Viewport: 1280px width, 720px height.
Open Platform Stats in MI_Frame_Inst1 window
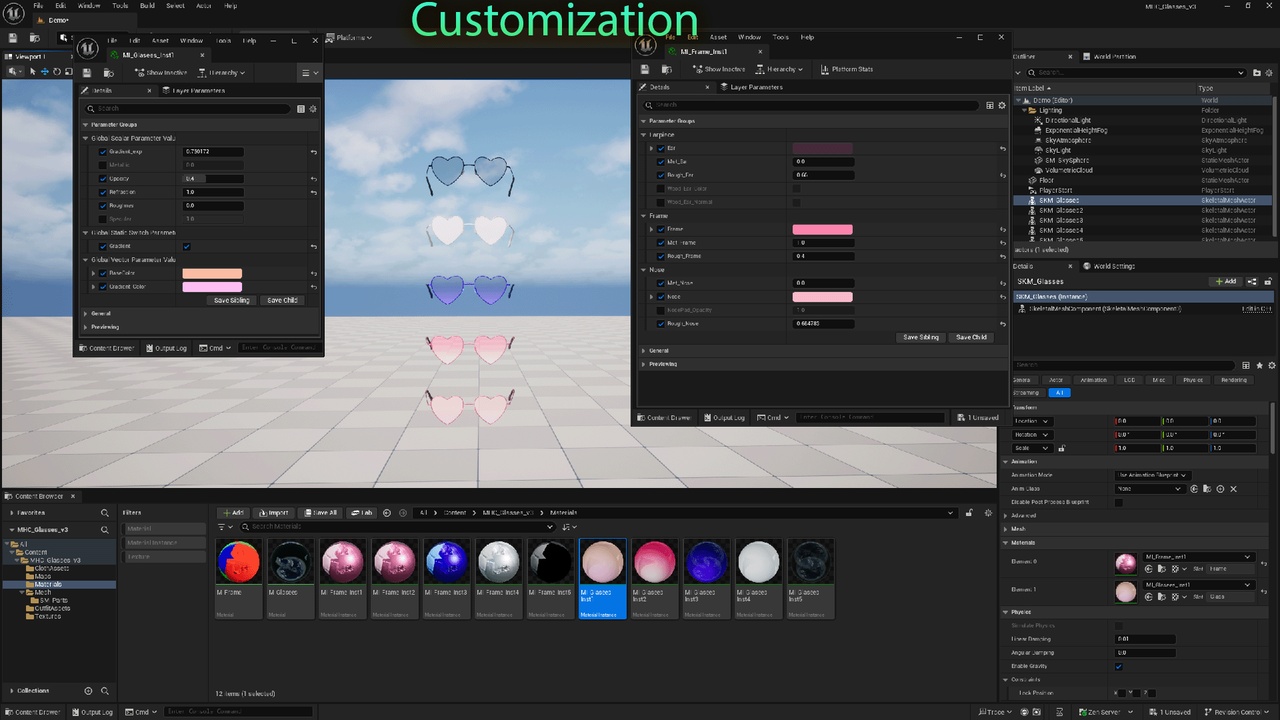(x=846, y=69)
